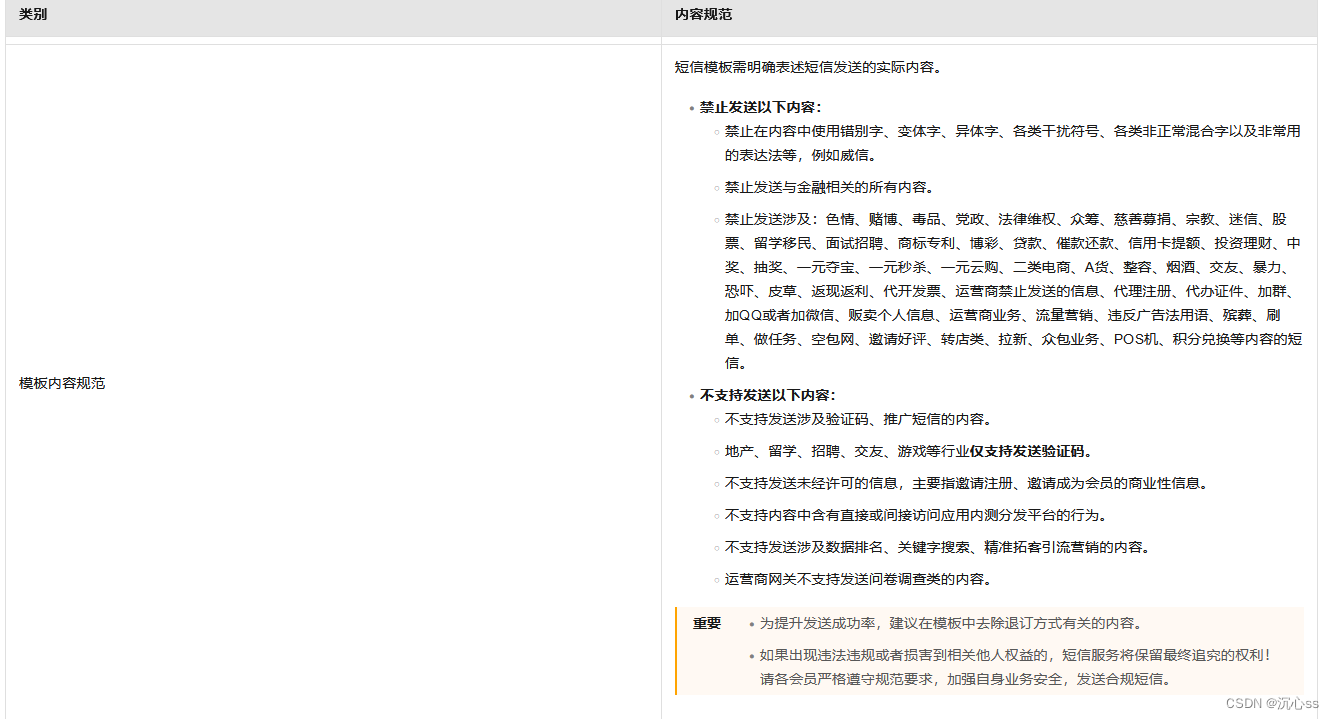The image size is (1334, 719).
Task: Click the heading 不支持发送以下内容
Action: [767, 395]
